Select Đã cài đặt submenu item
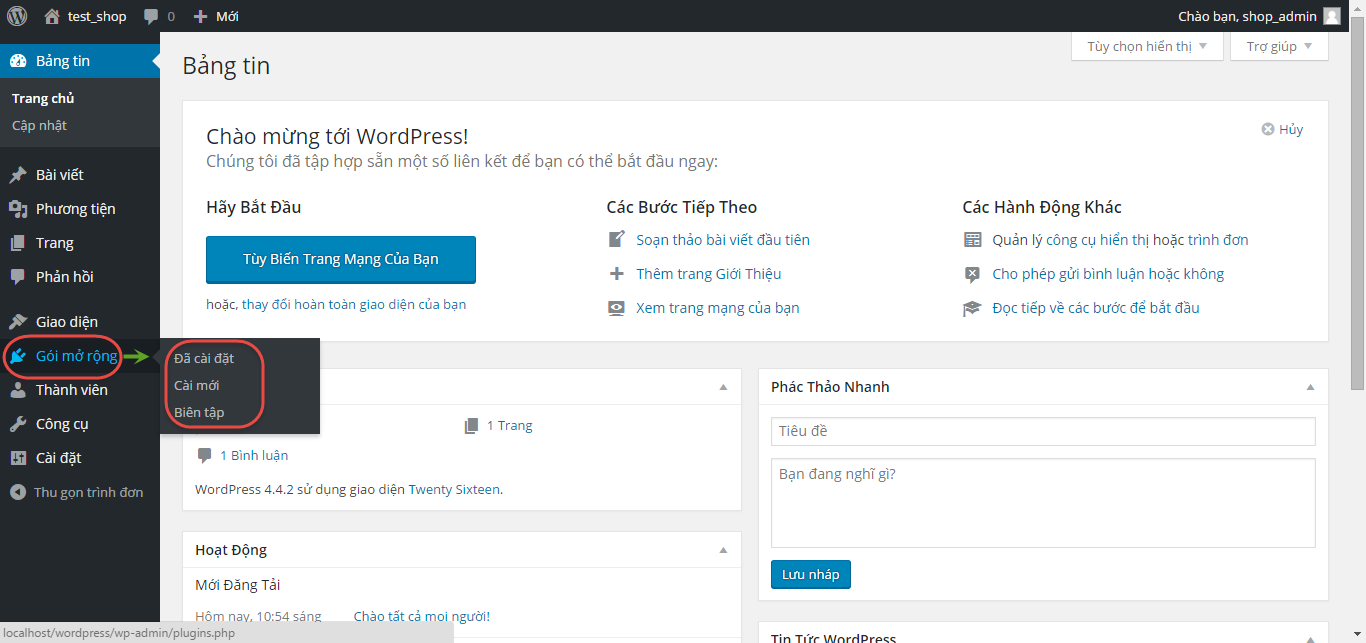The height and width of the screenshot is (643, 1366). [x=204, y=358]
